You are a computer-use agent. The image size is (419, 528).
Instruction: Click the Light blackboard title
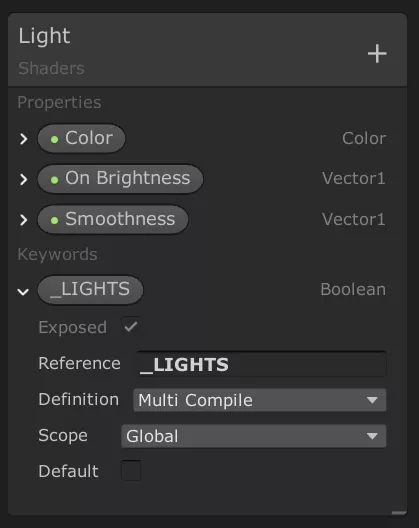[44, 36]
